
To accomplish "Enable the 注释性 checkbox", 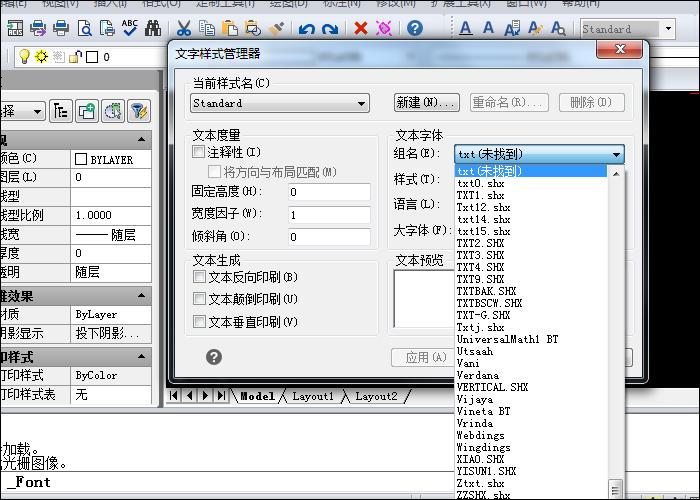I will click(198, 152).
